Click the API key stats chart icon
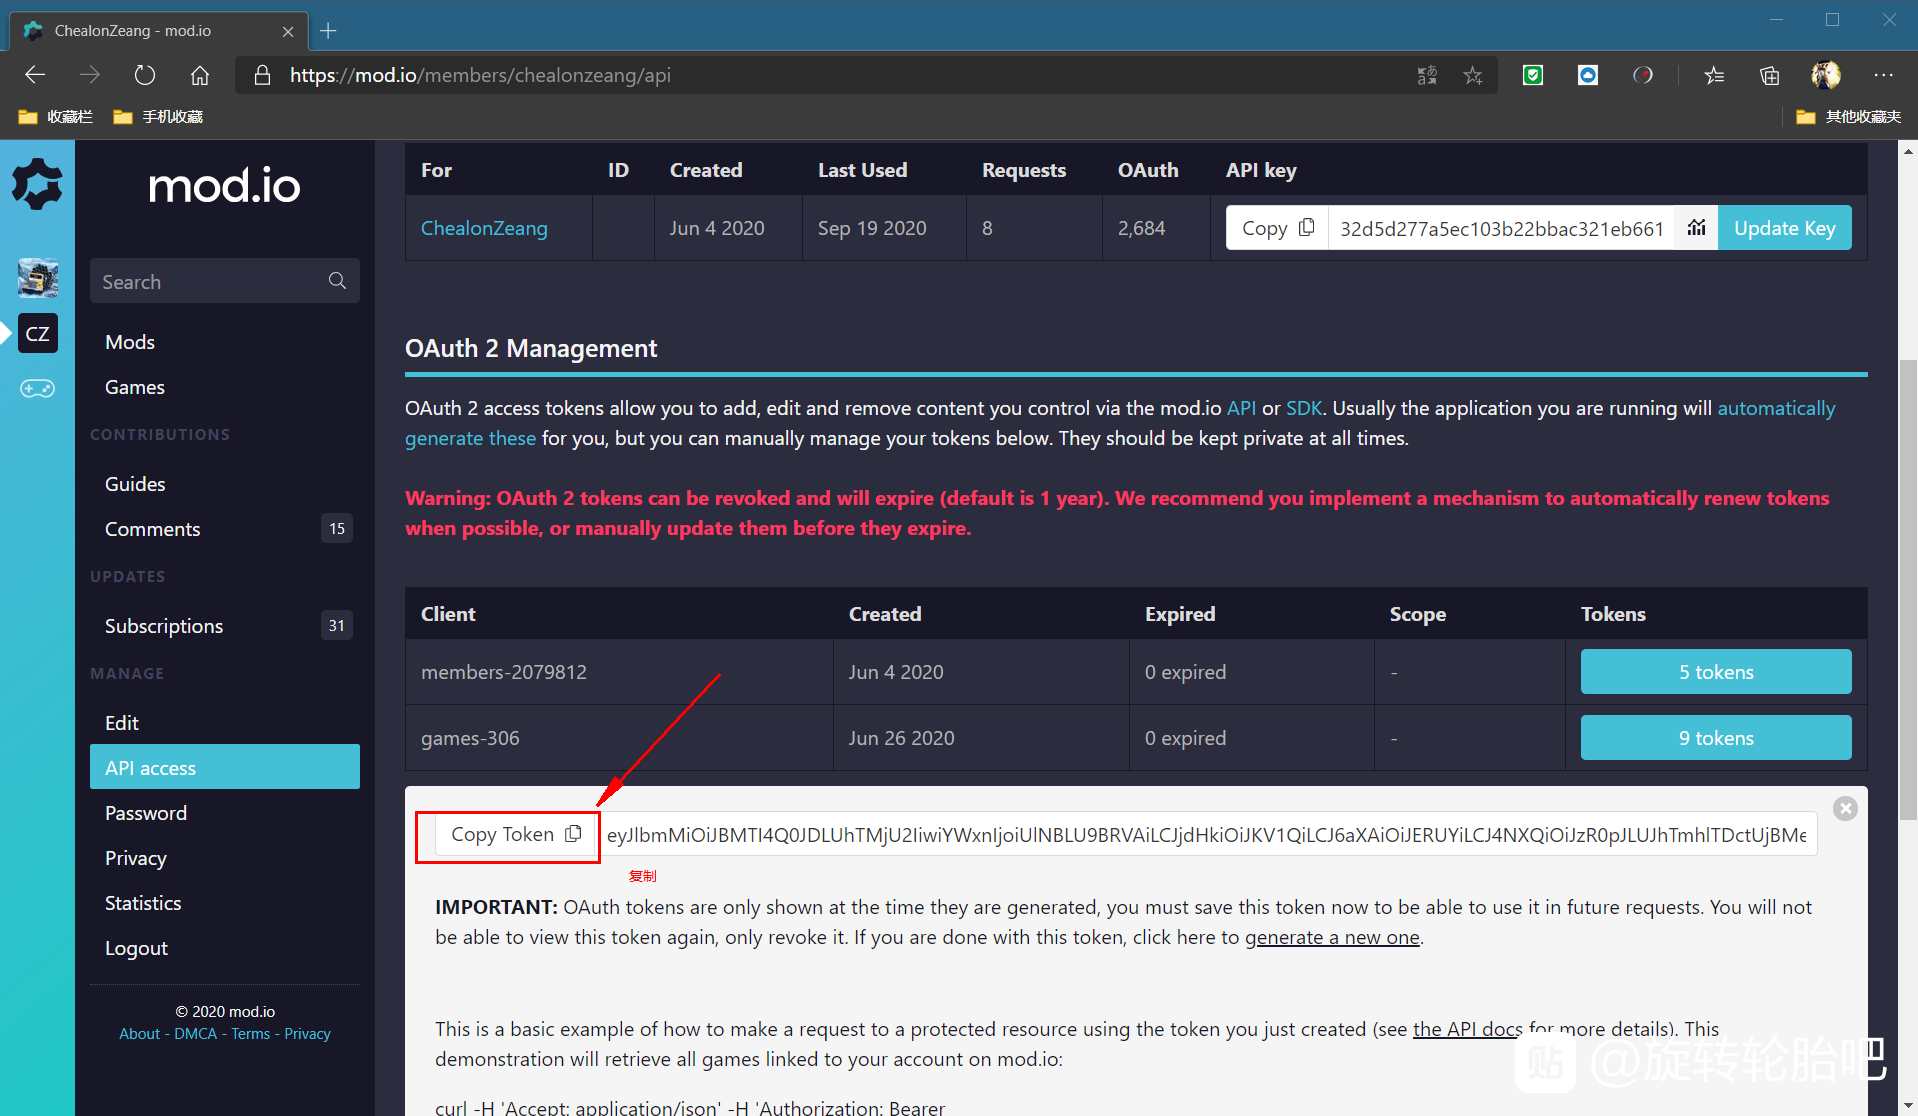Image resolution: width=1918 pixels, height=1116 pixels. 1697,228
